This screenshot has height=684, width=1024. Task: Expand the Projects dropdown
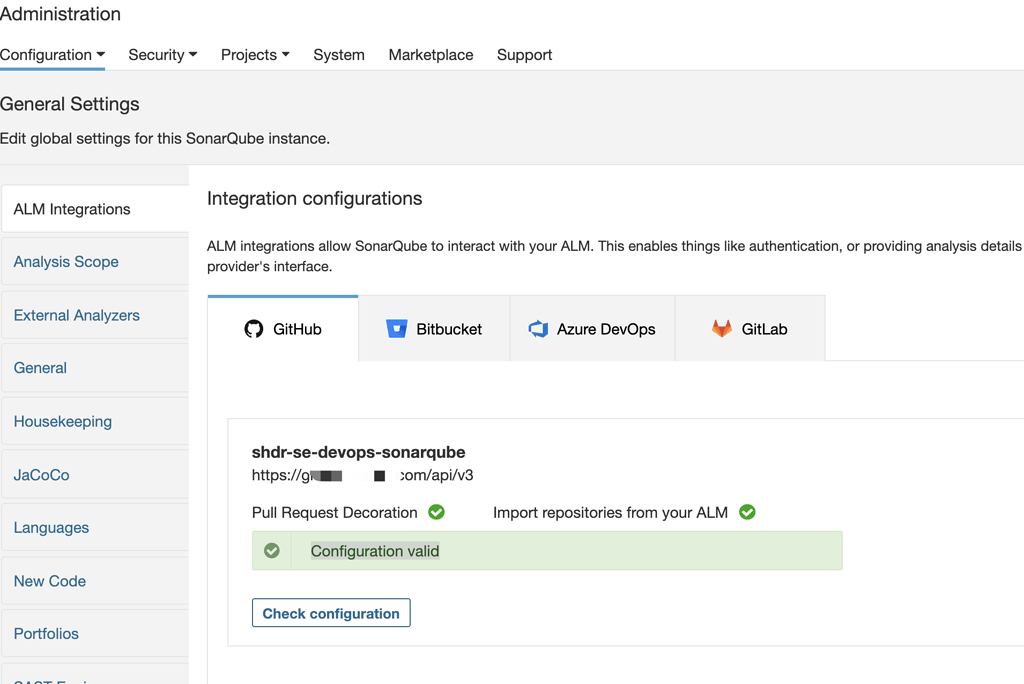pos(255,55)
